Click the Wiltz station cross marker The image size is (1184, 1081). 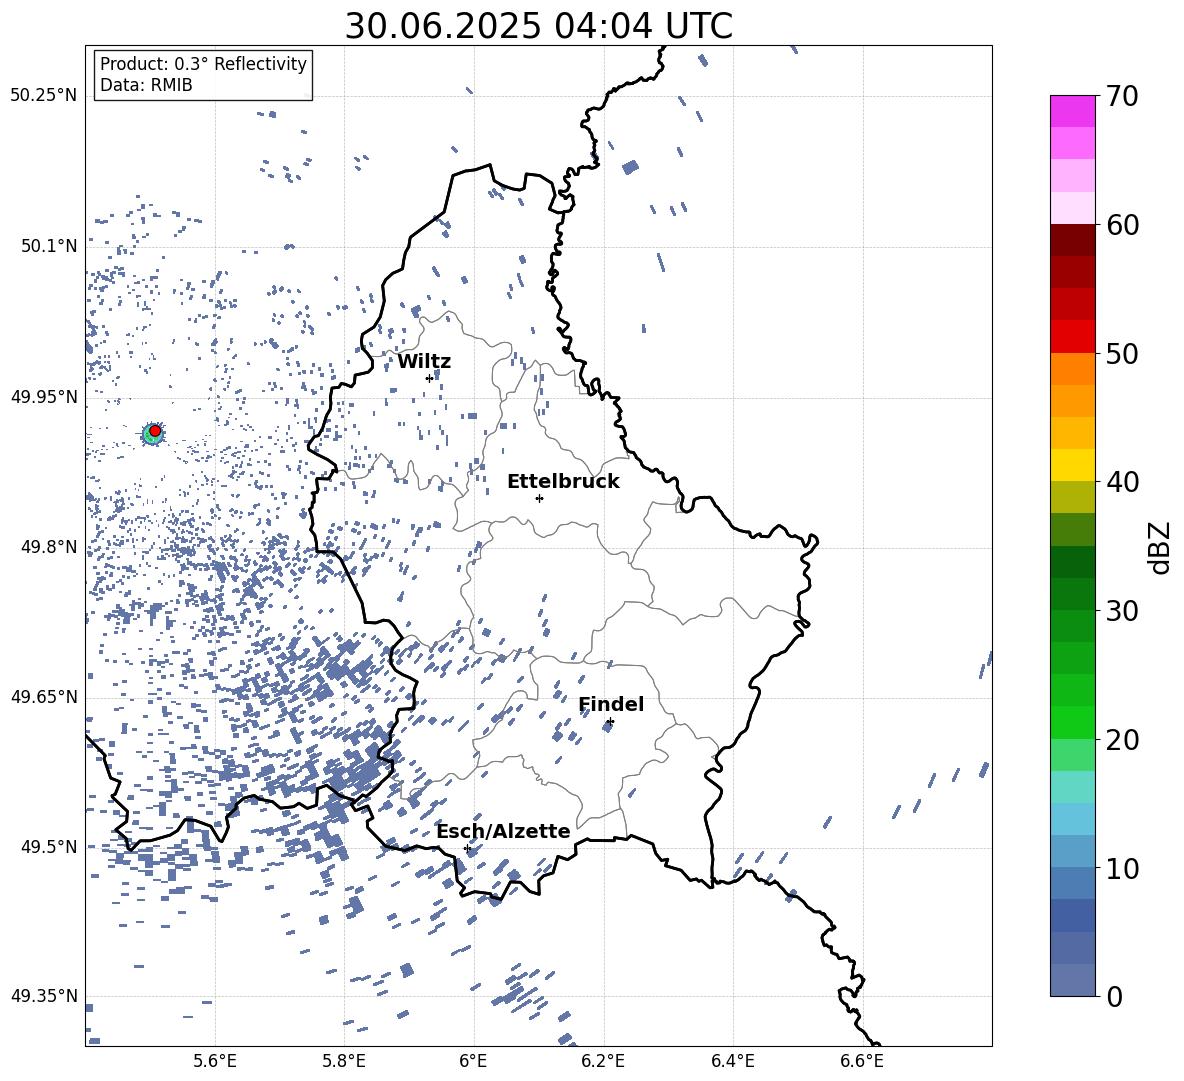point(429,378)
